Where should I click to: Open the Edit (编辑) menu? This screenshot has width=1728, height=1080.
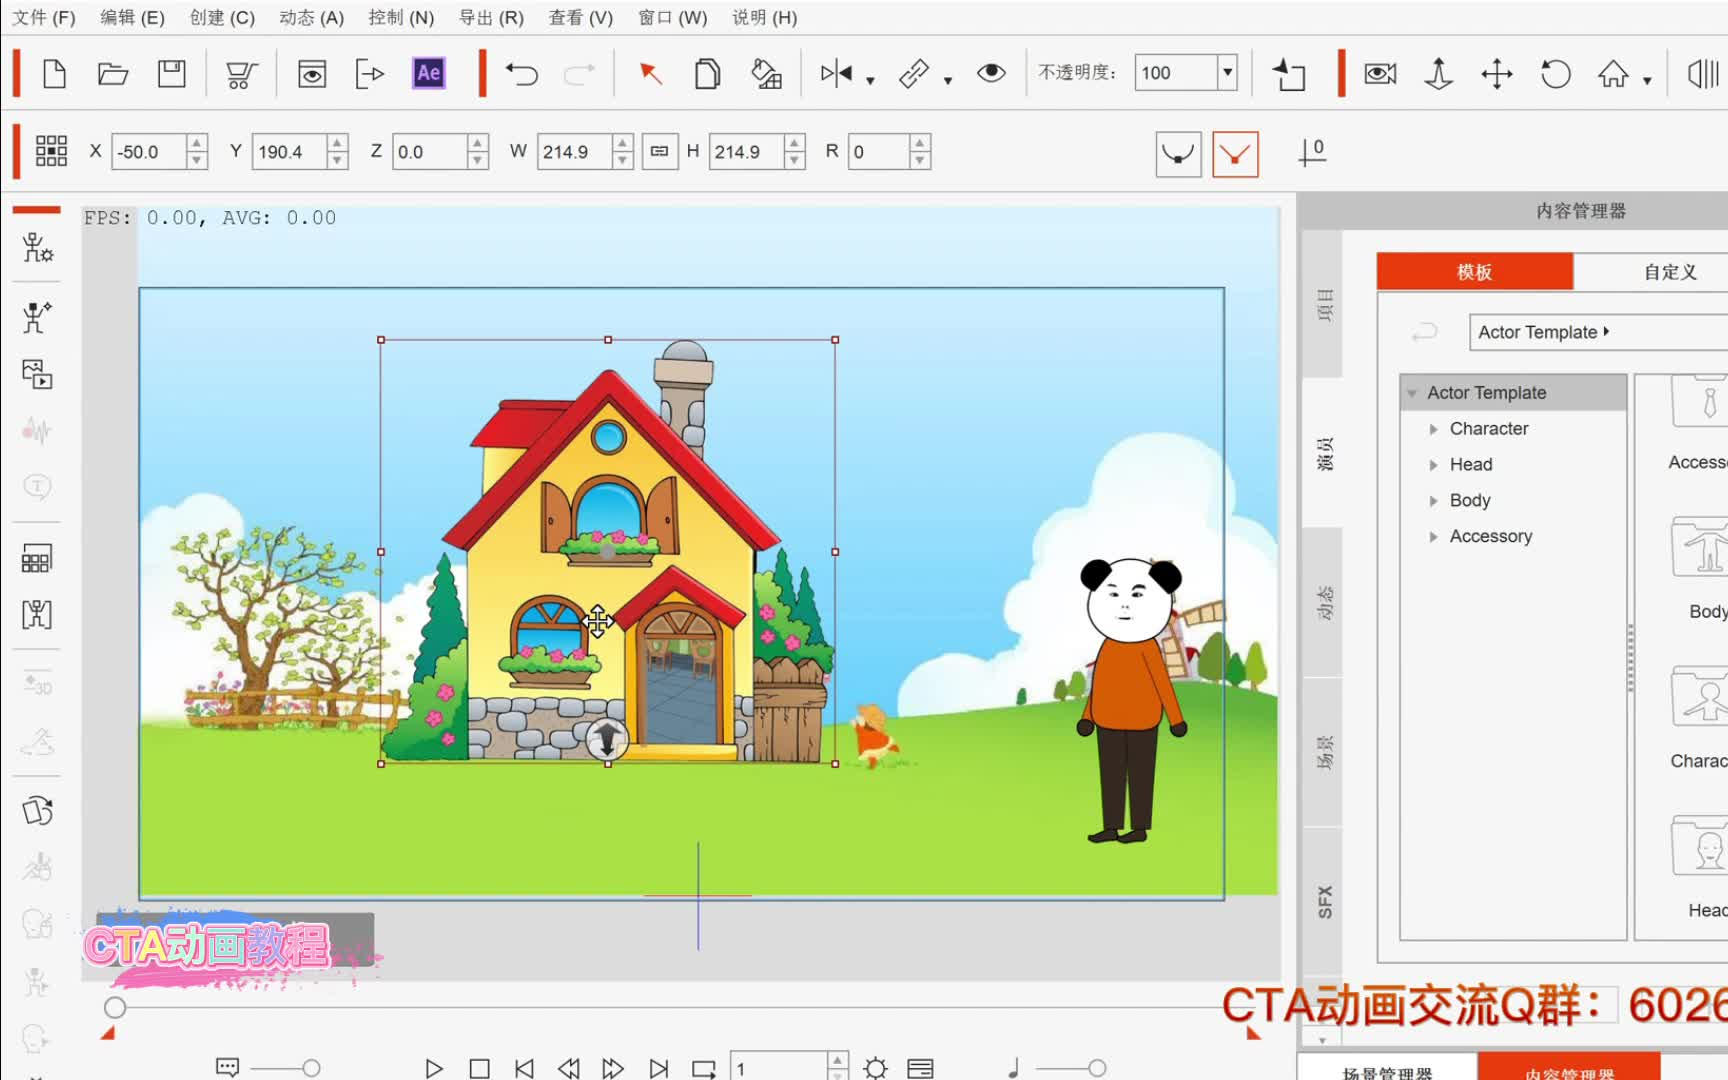click(132, 18)
